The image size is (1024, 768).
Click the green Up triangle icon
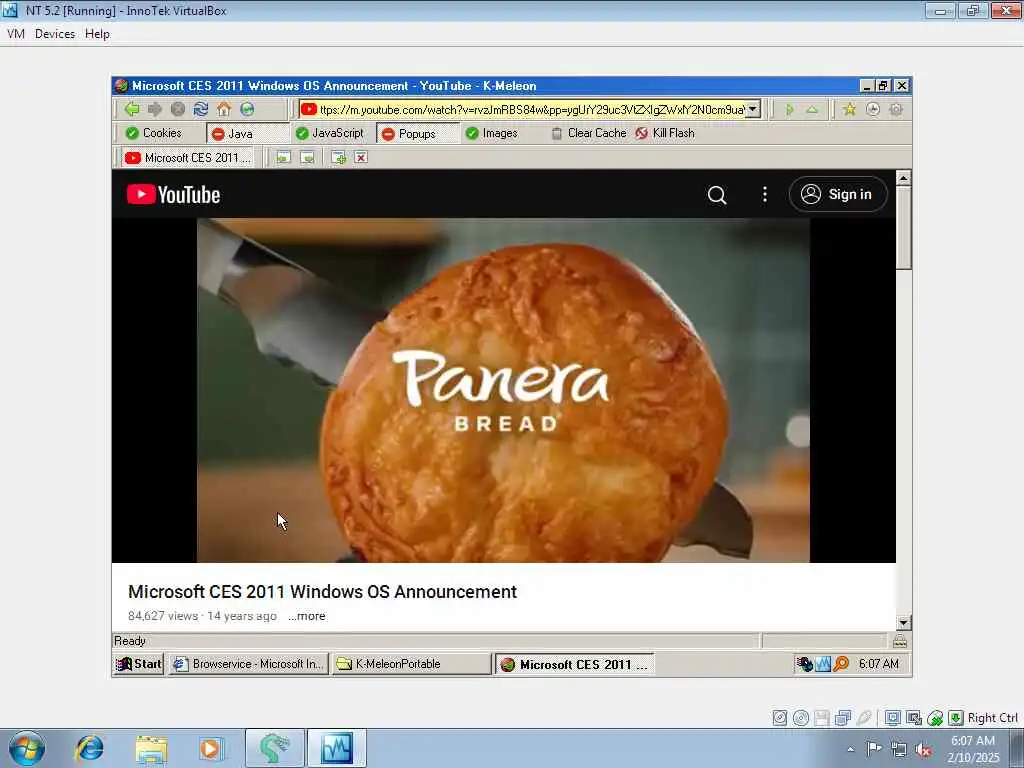coord(812,109)
